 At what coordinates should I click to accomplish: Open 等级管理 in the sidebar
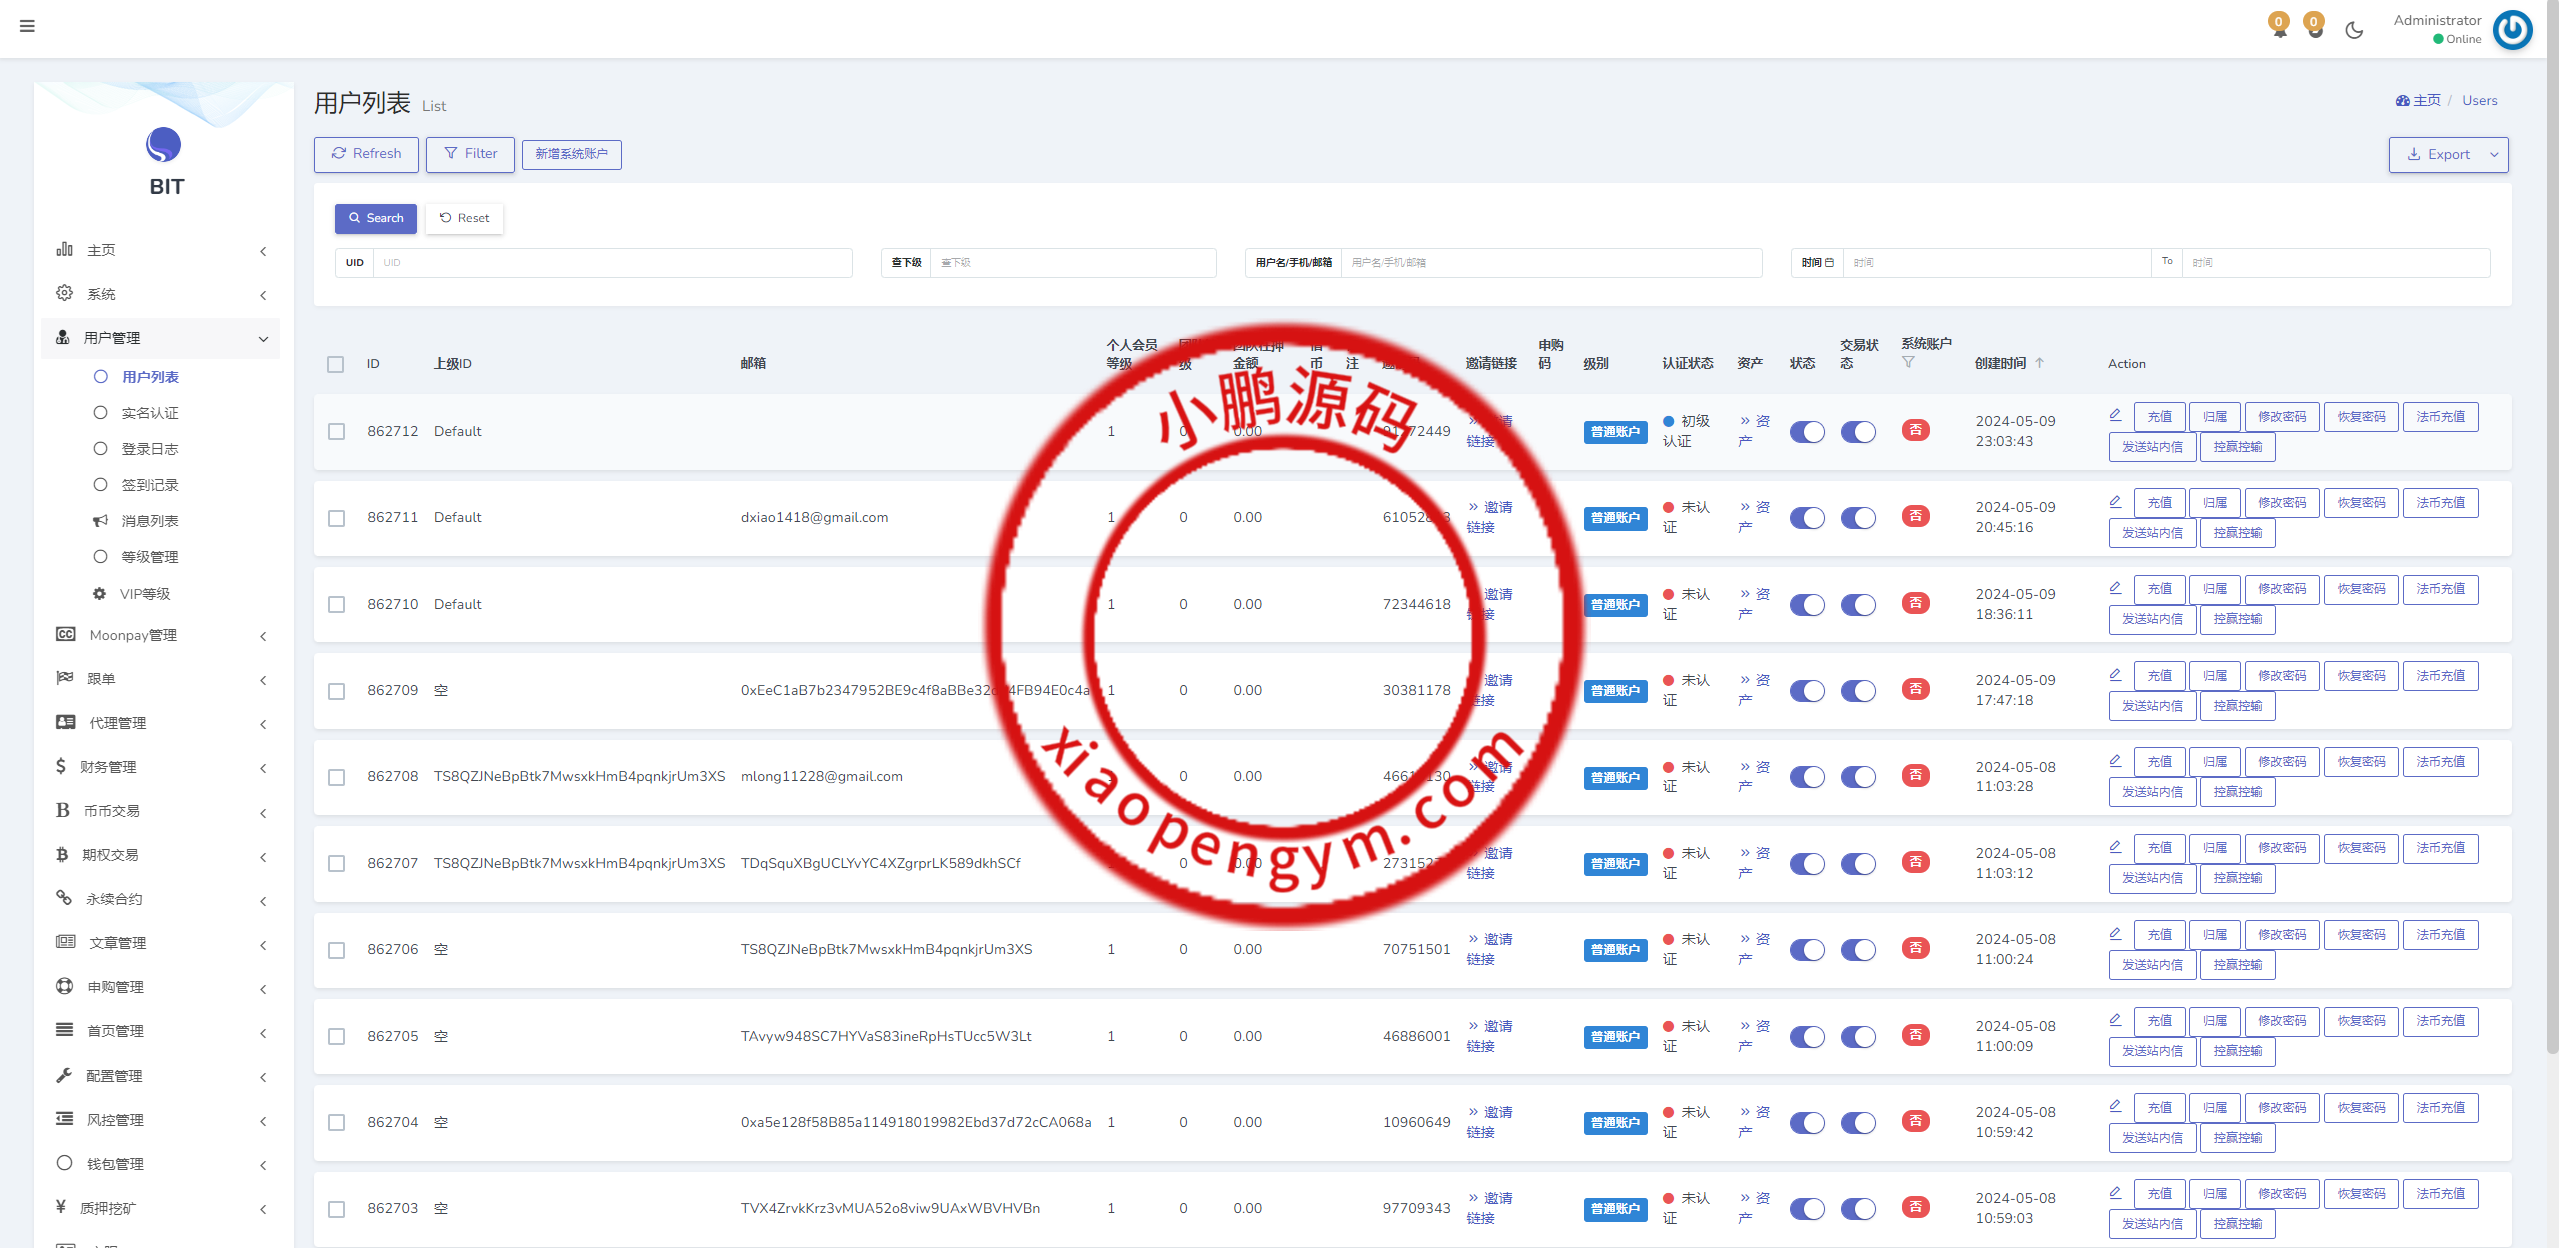(150, 557)
